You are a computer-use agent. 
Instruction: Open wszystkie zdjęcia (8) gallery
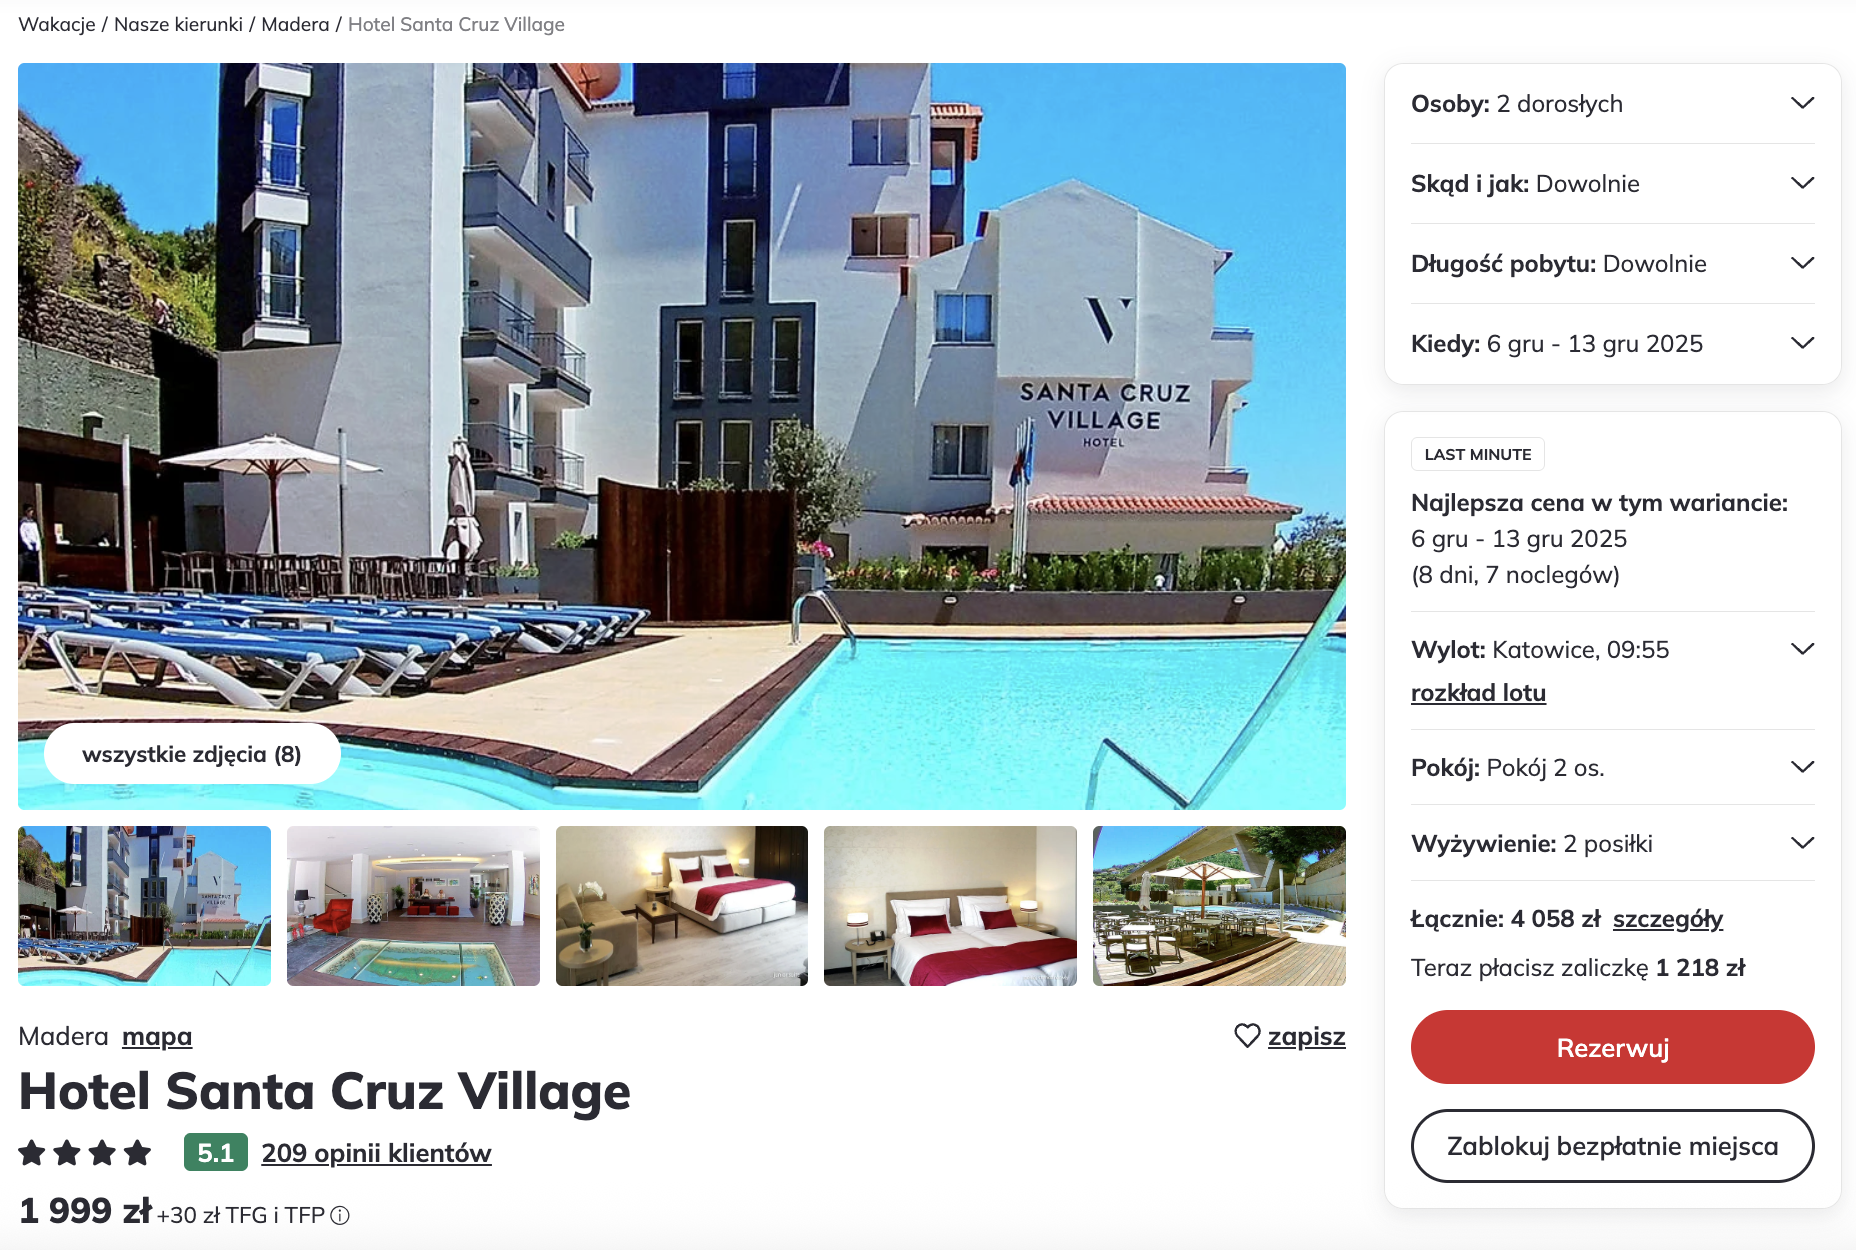click(x=192, y=754)
